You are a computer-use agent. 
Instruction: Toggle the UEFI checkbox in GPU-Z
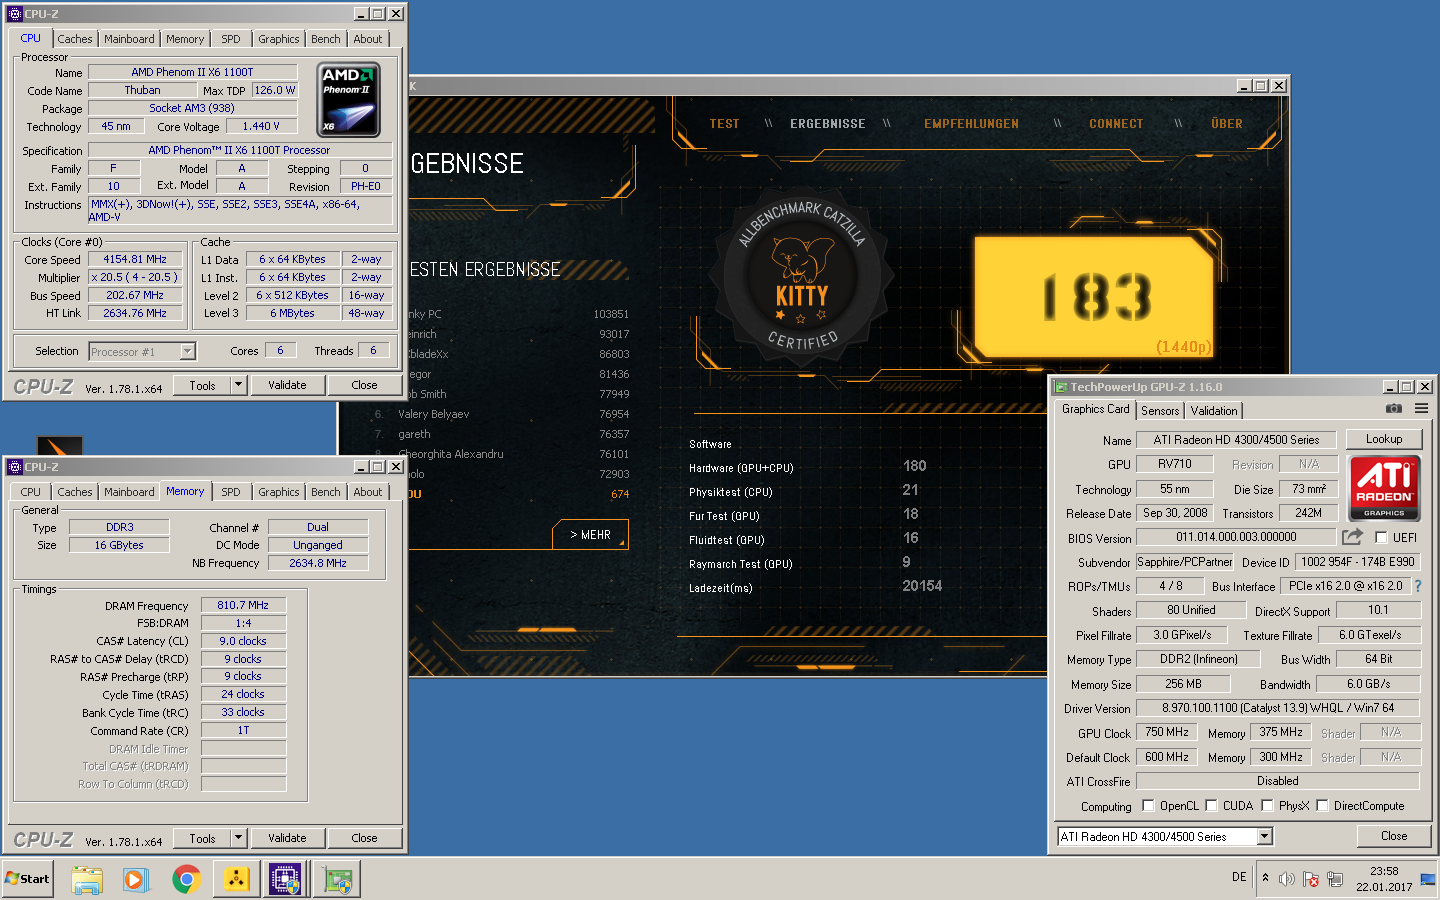[x=1381, y=538]
